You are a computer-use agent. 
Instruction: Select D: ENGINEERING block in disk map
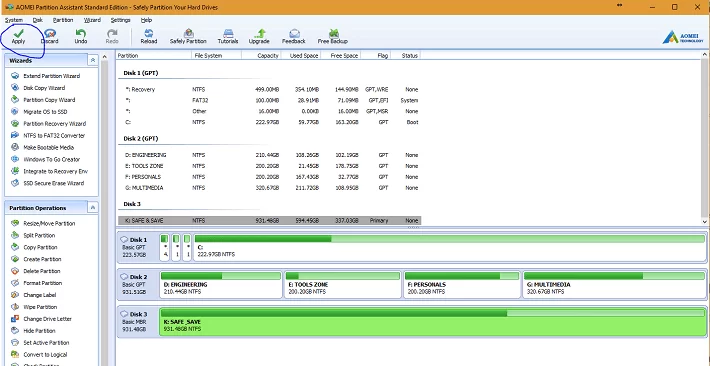(221, 284)
